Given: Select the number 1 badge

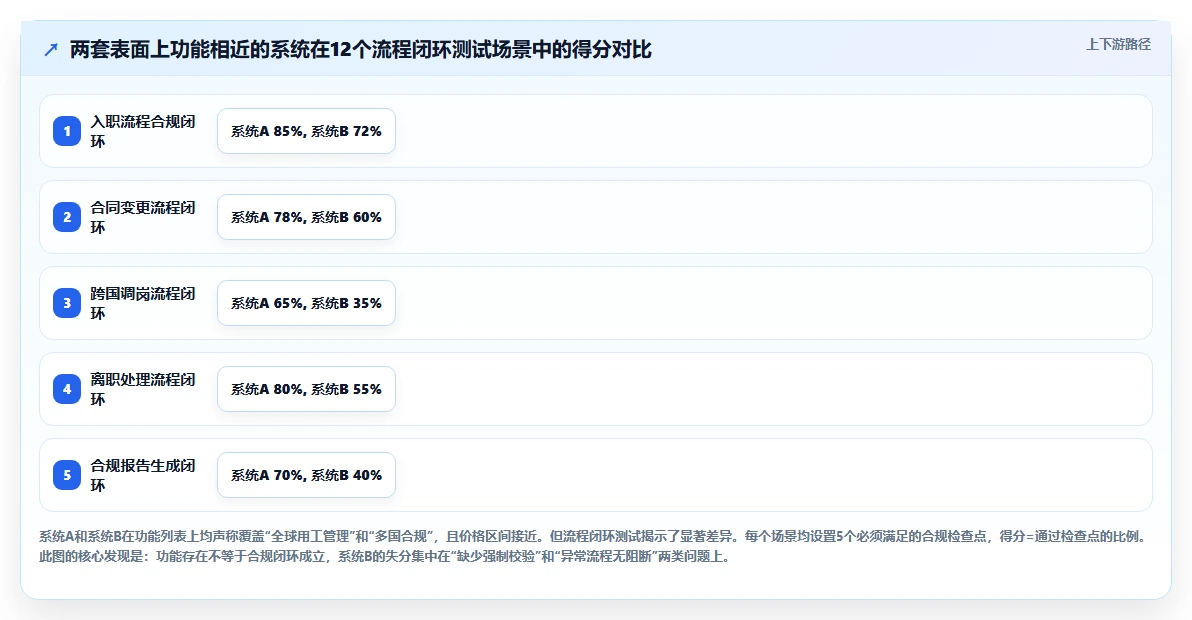Looking at the screenshot, I should point(67,131).
